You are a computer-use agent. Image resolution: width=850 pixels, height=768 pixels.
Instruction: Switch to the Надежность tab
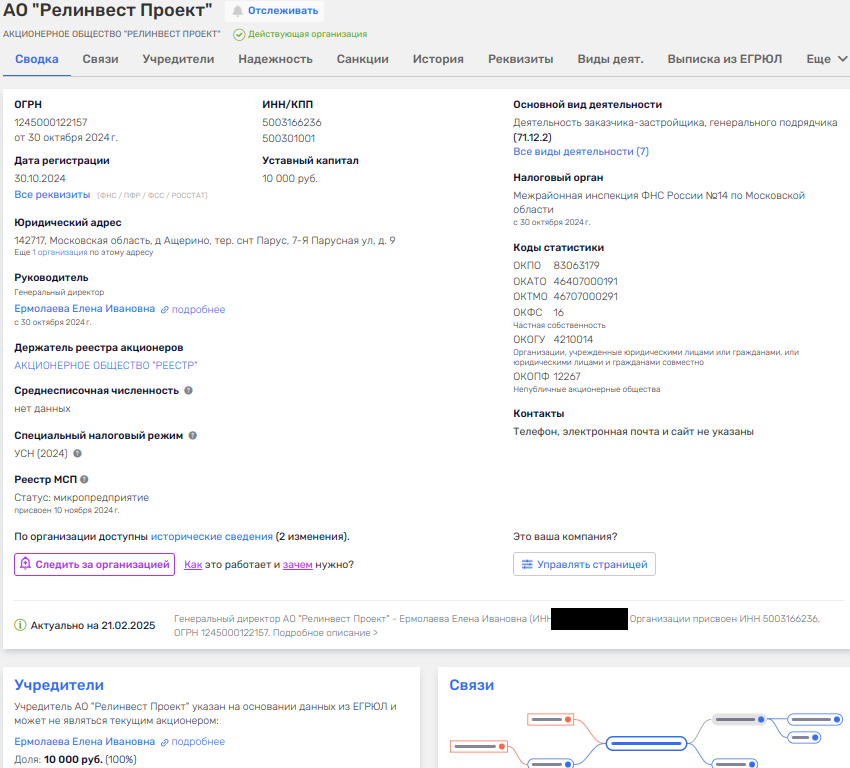point(275,59)
